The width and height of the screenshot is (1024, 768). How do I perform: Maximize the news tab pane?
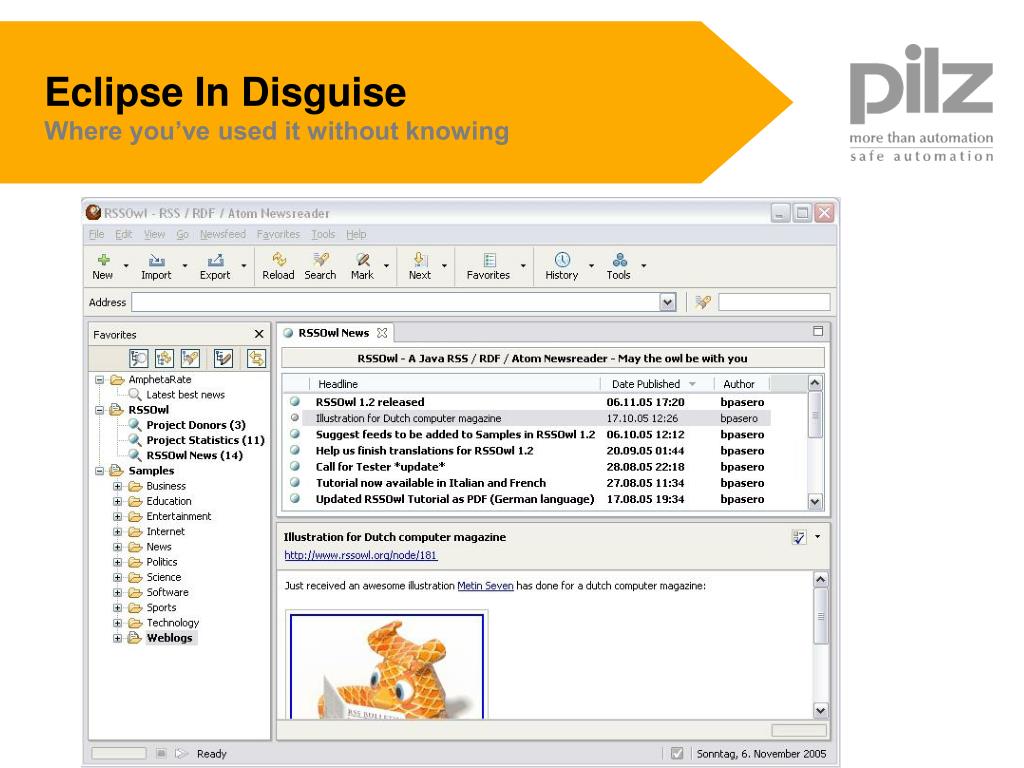pyautogui.click(x=818, y=331)
